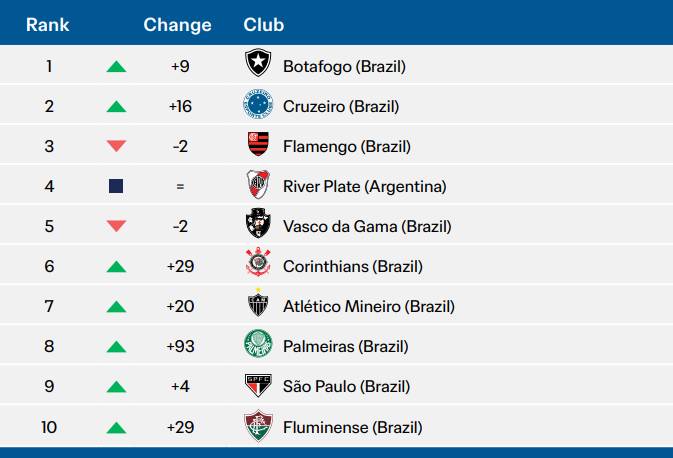Image resolution: width=673 pixels, height=458 pixels.
Task: Select the Flamengo club crest
Action: click(x=258, y=146)
